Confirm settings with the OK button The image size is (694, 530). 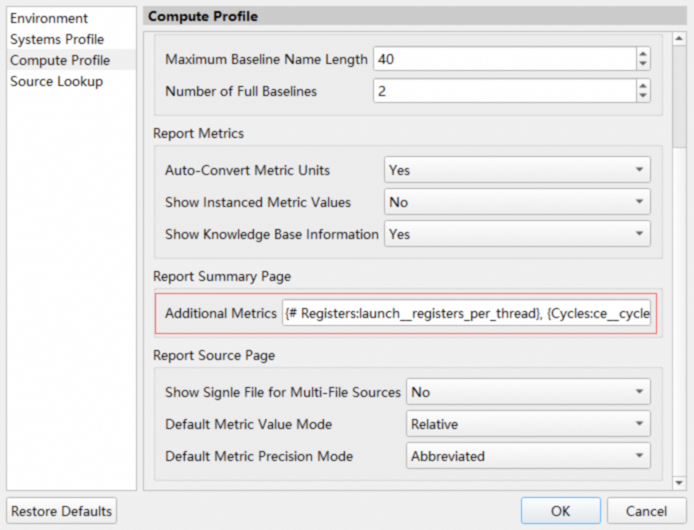click(560, 510)
